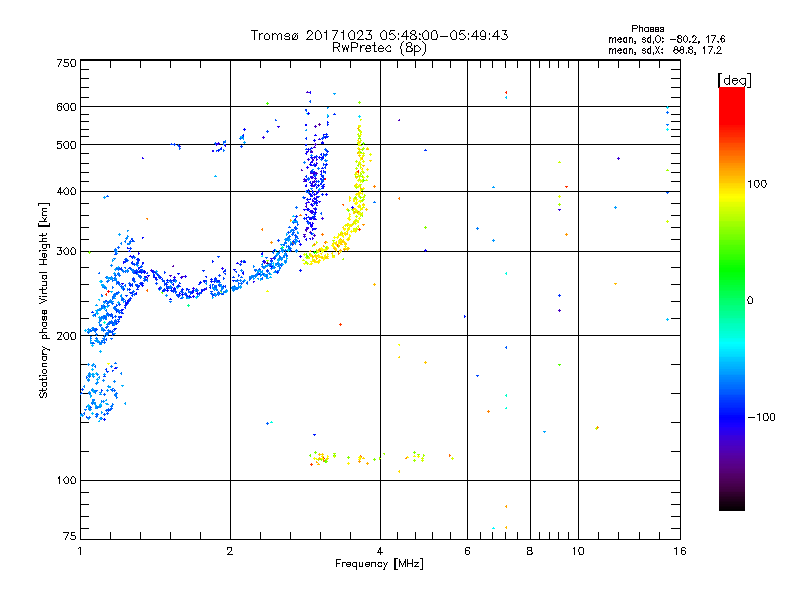Image resolution: width=800 pixels, height=600 pixels.
Task: Click the 200 height axis tick label
Action: [x=67, y=336]
